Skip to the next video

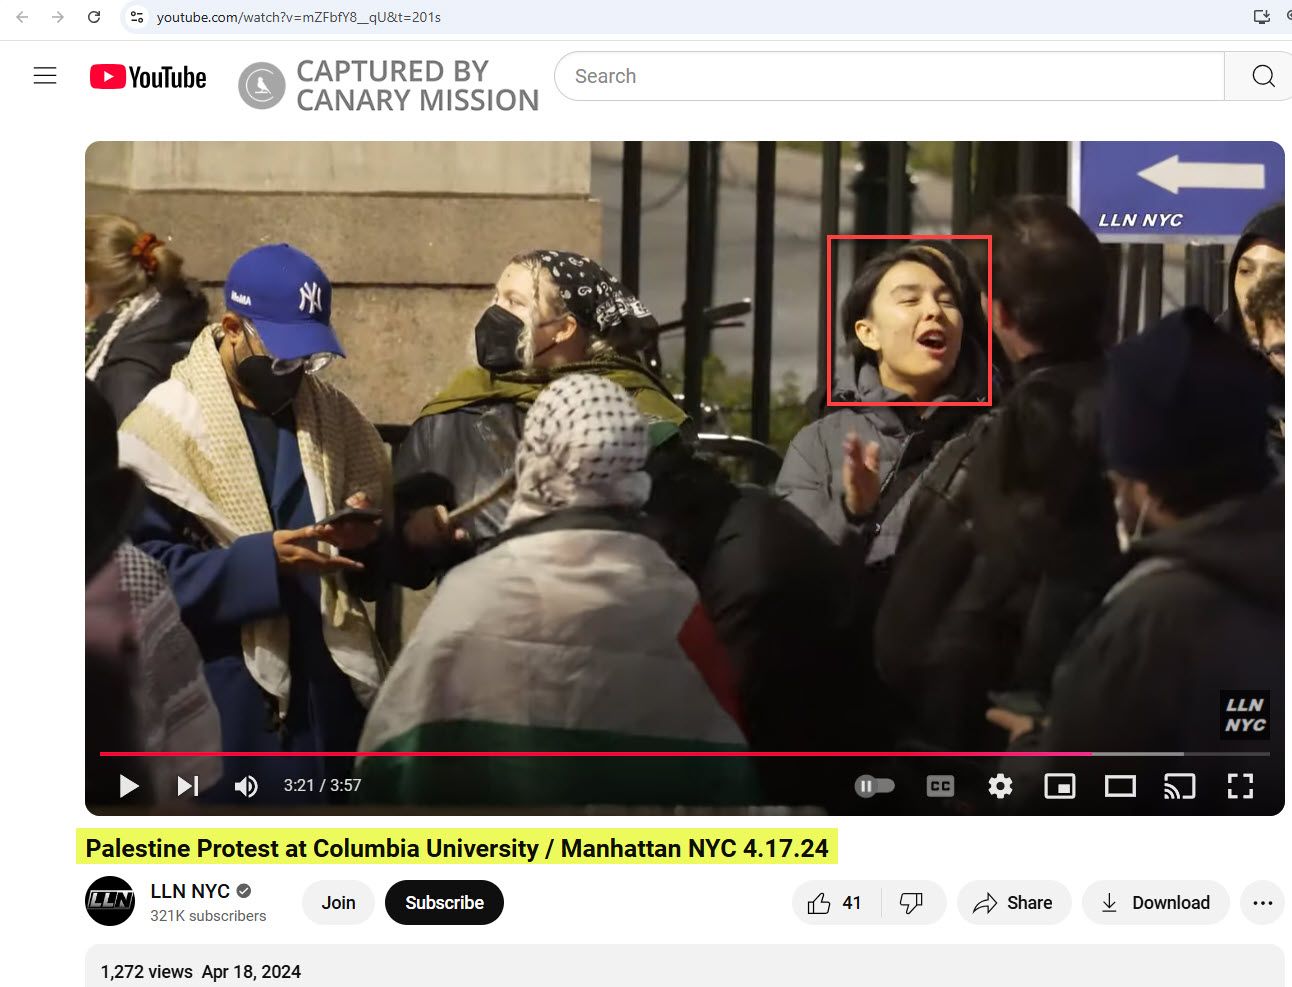click(x=188, y=786)
